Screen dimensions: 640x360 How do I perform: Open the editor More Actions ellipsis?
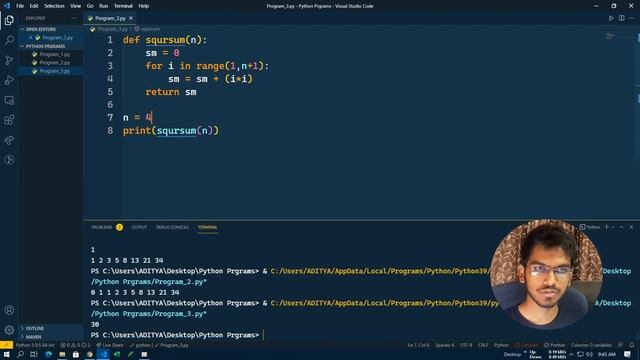(631, 18)
